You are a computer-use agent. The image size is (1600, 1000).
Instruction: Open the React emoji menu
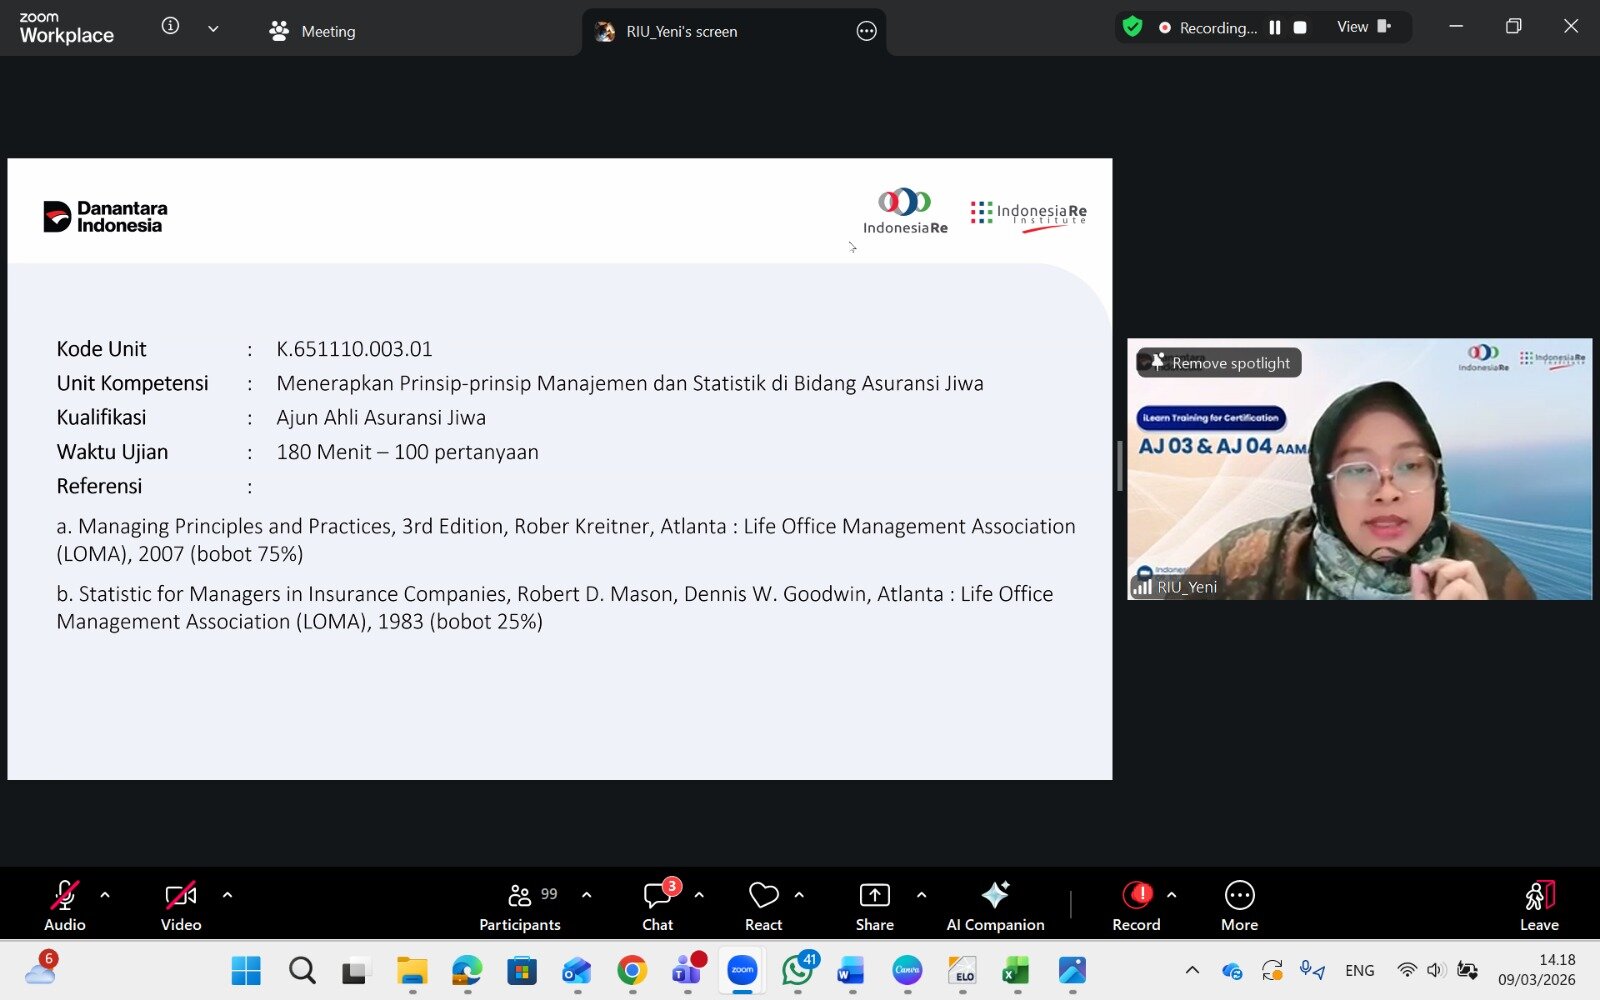(x=763, y=905)
